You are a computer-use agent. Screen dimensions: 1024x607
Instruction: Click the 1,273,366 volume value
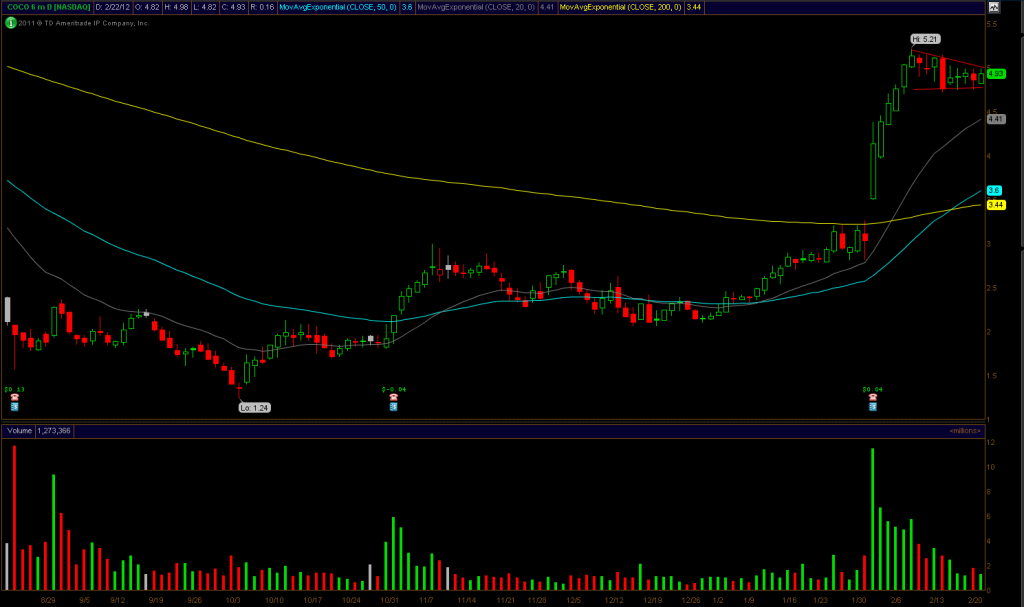[54, 431]
